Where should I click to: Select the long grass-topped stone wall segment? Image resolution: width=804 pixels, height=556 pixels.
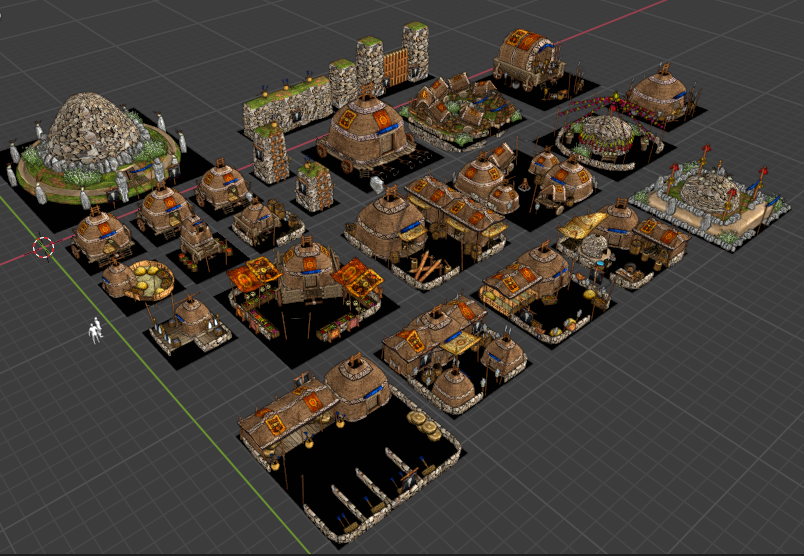pyautogui.click(x=290, y=105)
